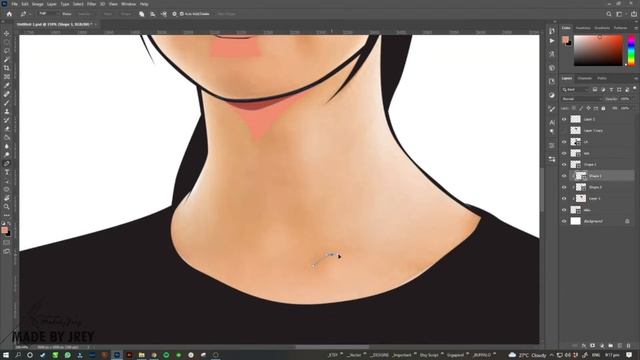The height and width of the screenshot is (360, 640).
Task: Hide the Background layer
Action: click(564, 221)
